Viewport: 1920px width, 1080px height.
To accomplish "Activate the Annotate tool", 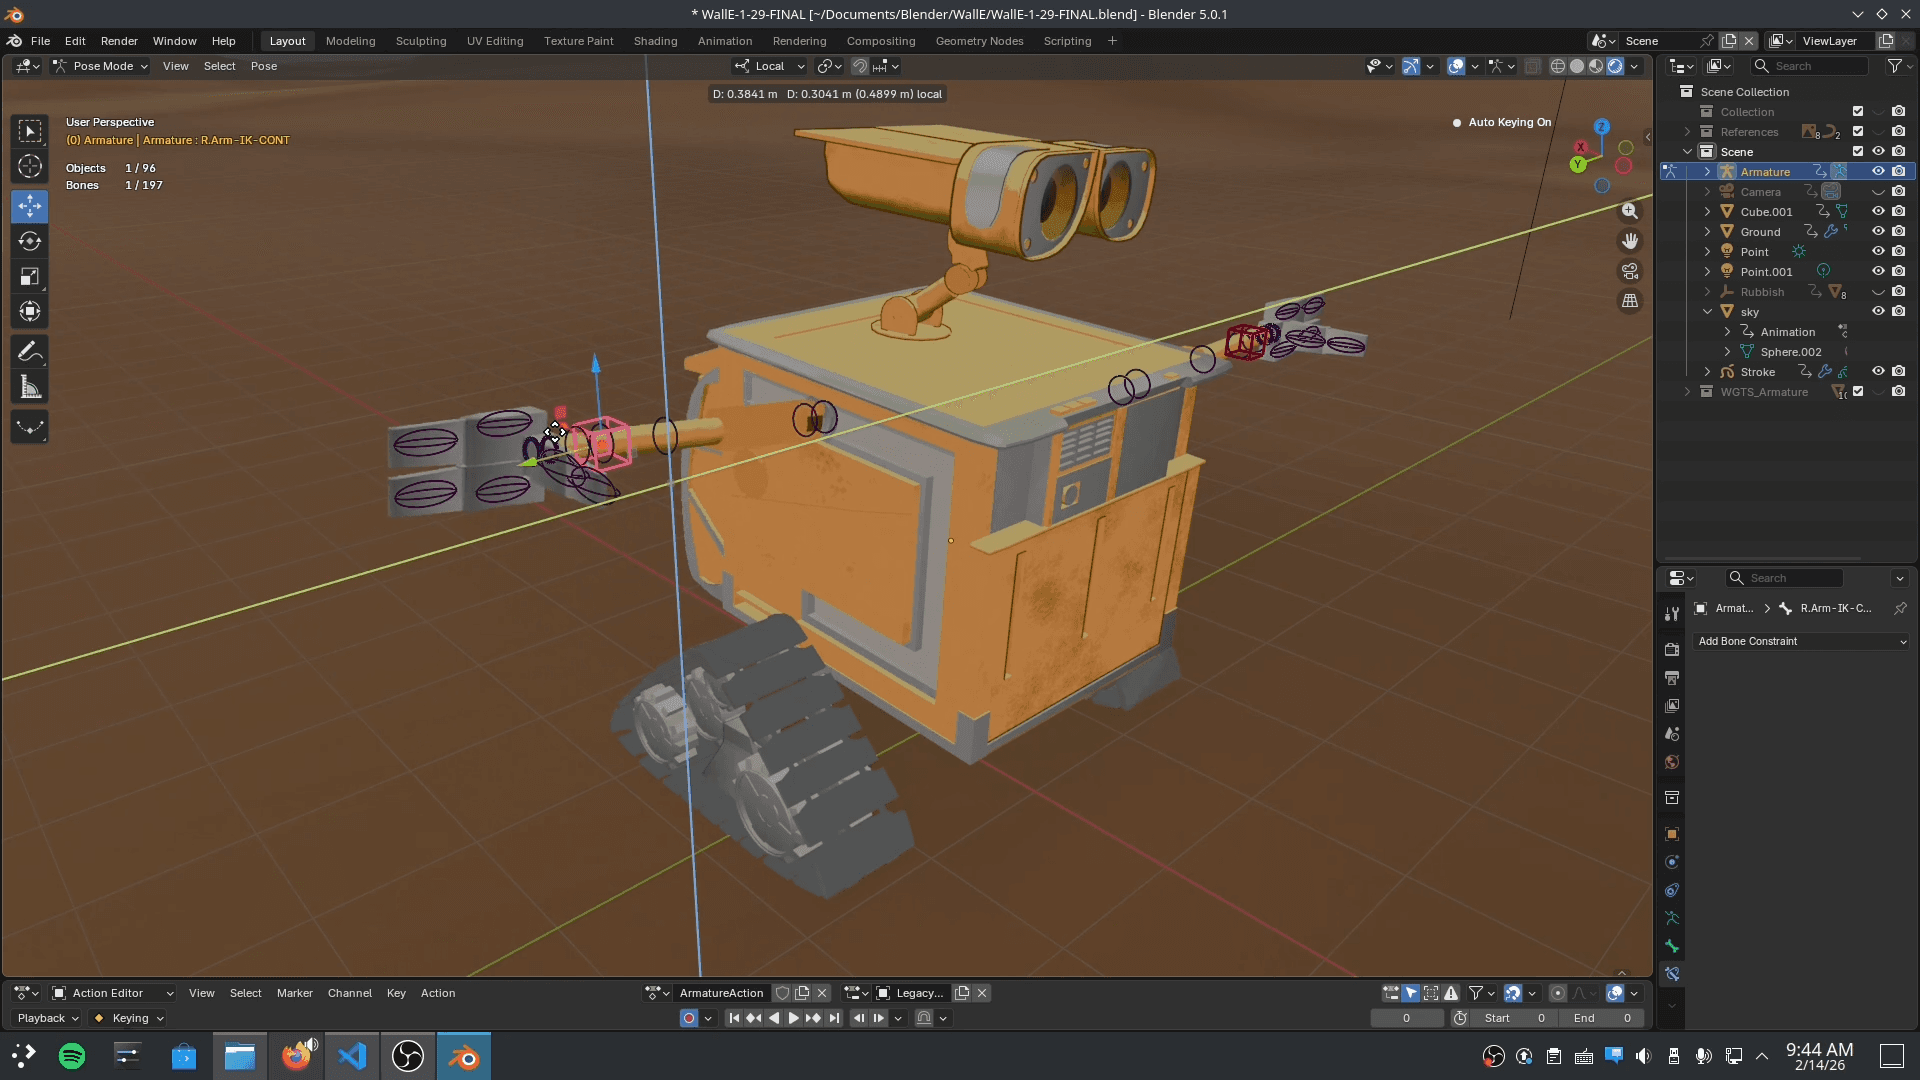I will pos(30,351).
